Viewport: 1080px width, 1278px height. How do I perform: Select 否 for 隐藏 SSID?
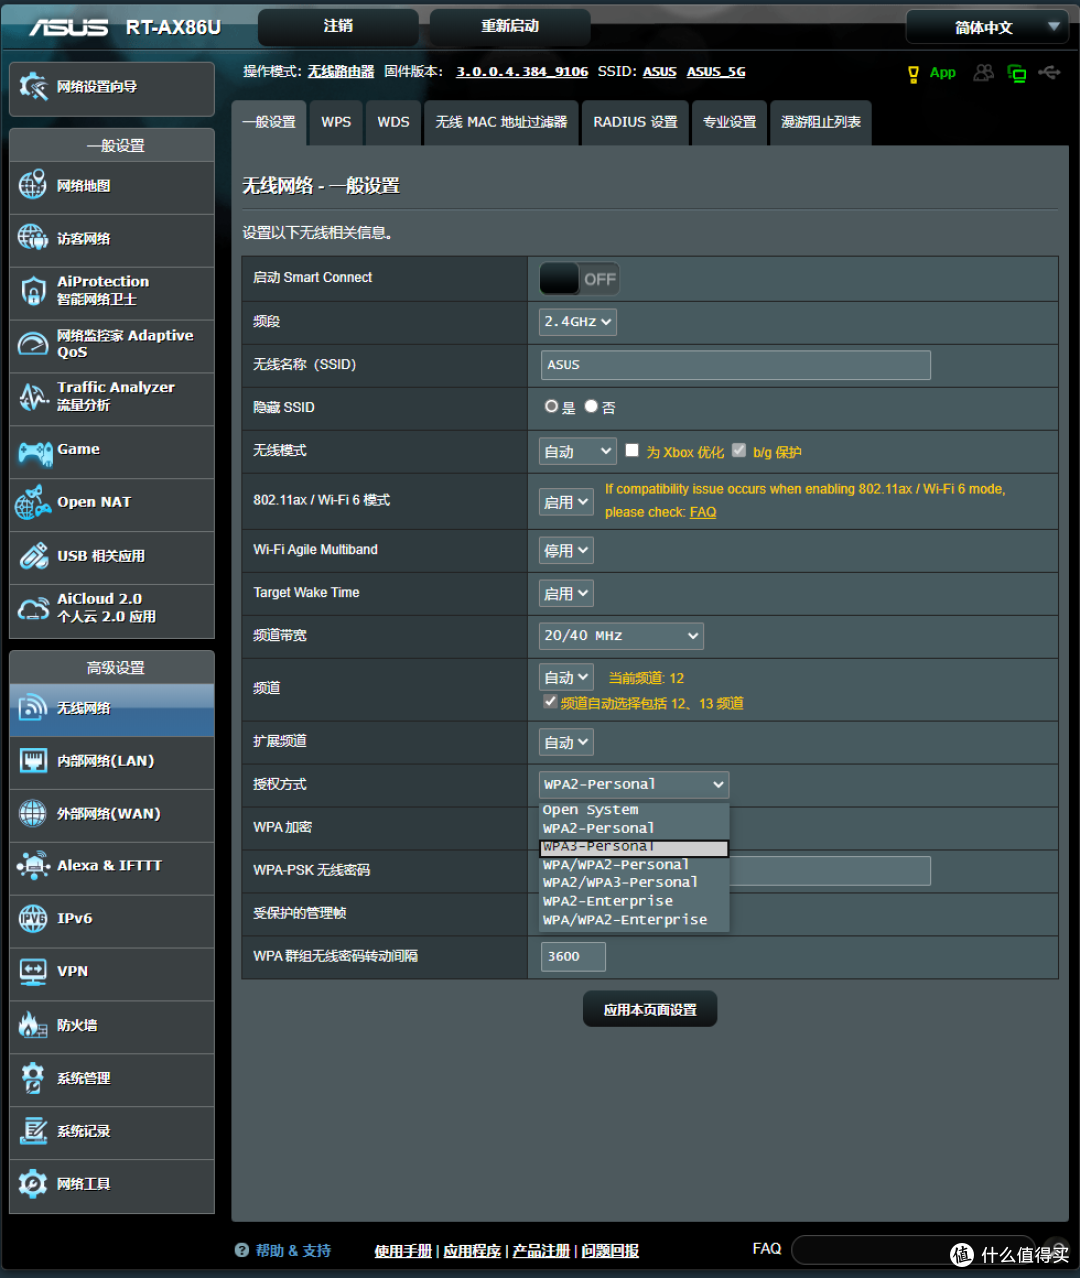591,406
